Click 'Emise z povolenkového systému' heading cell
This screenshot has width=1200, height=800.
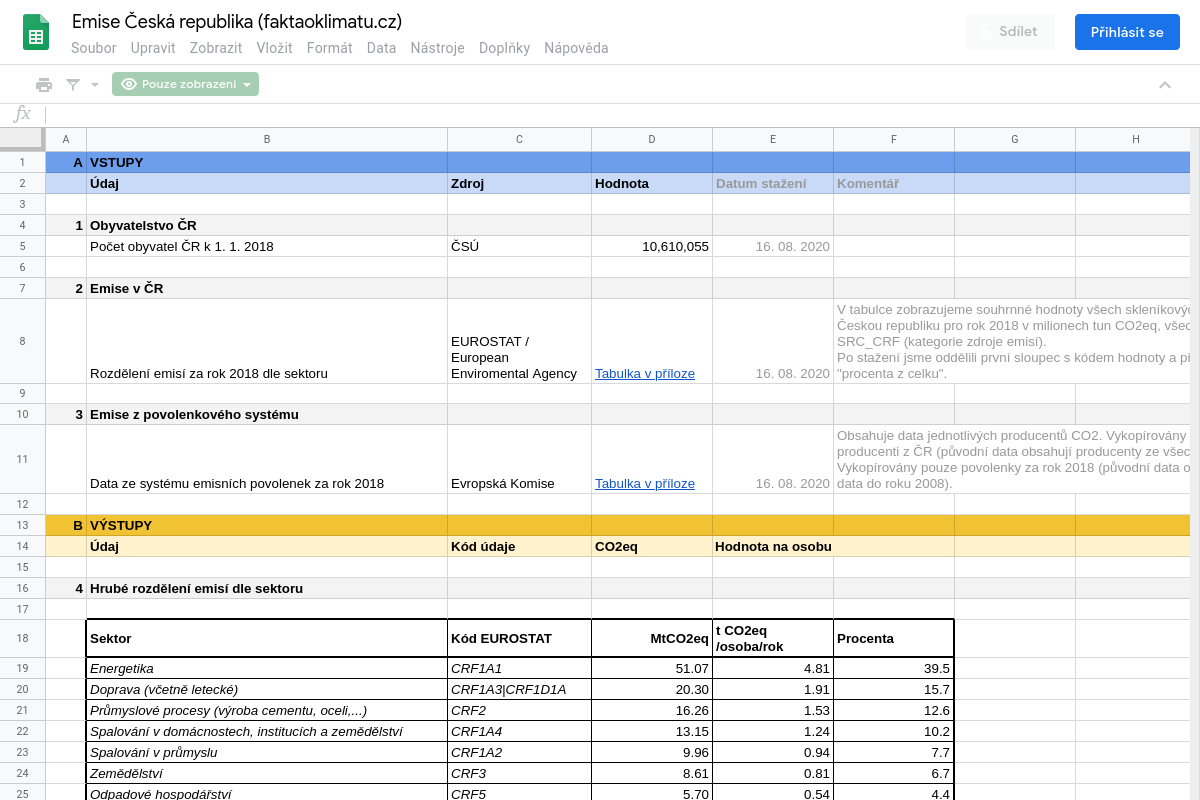[267, 414]
